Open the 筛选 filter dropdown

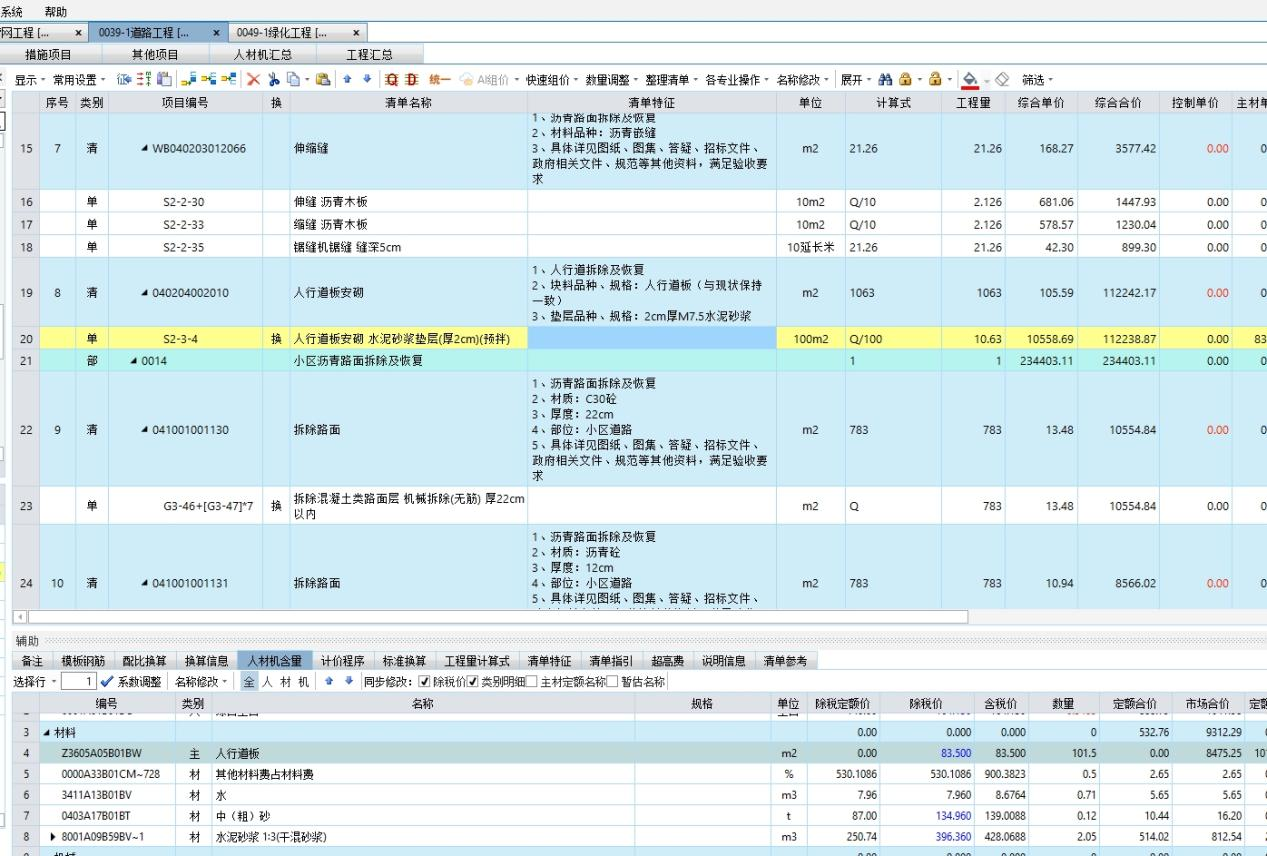click(x=1036, y=80)
